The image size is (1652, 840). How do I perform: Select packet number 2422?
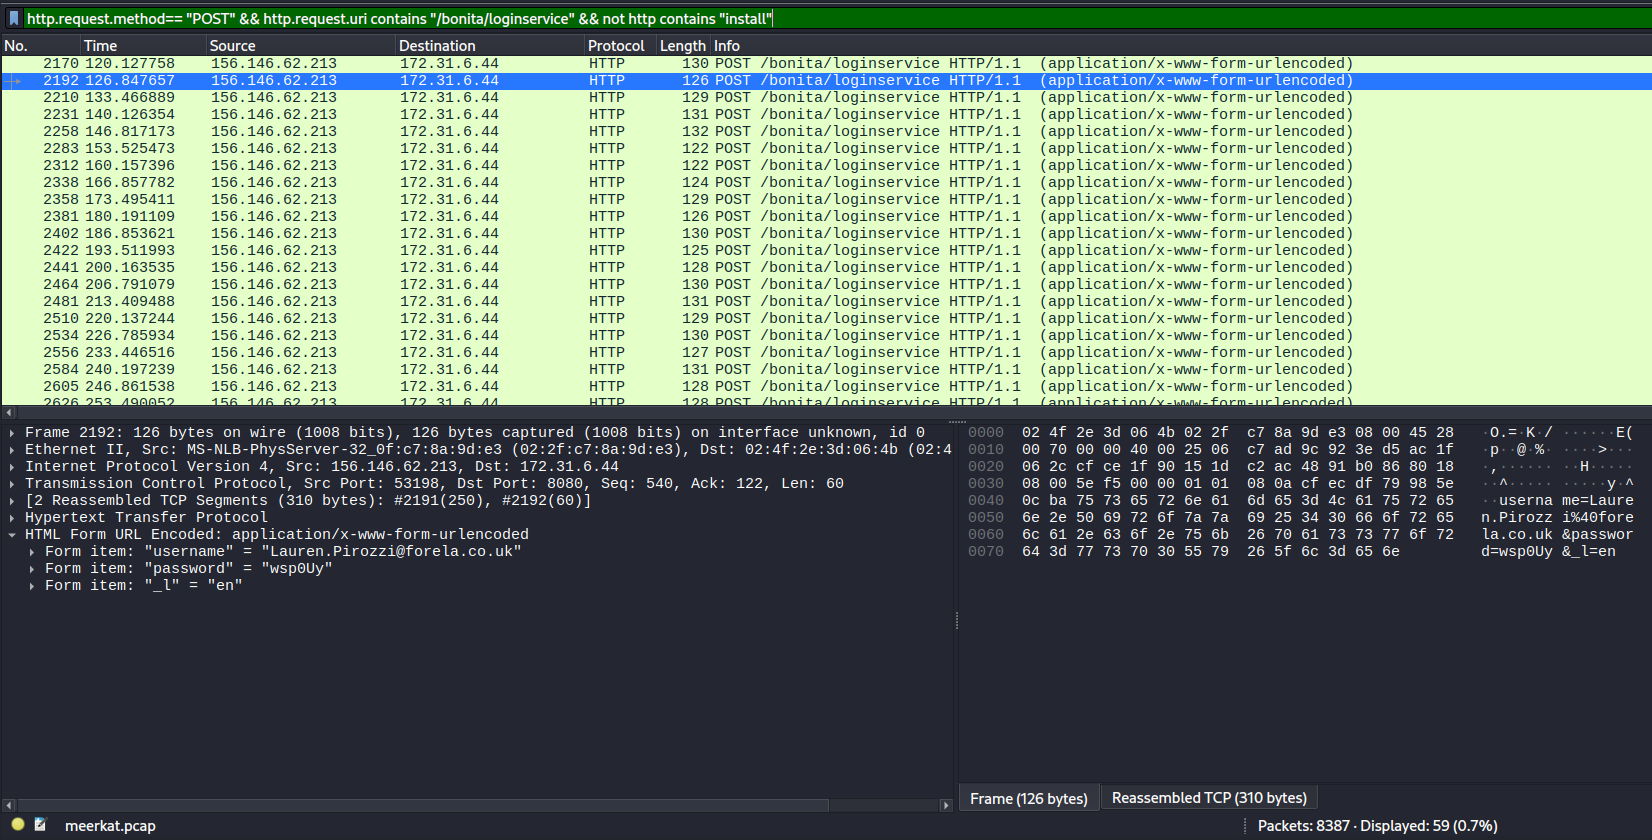(826, 251)
